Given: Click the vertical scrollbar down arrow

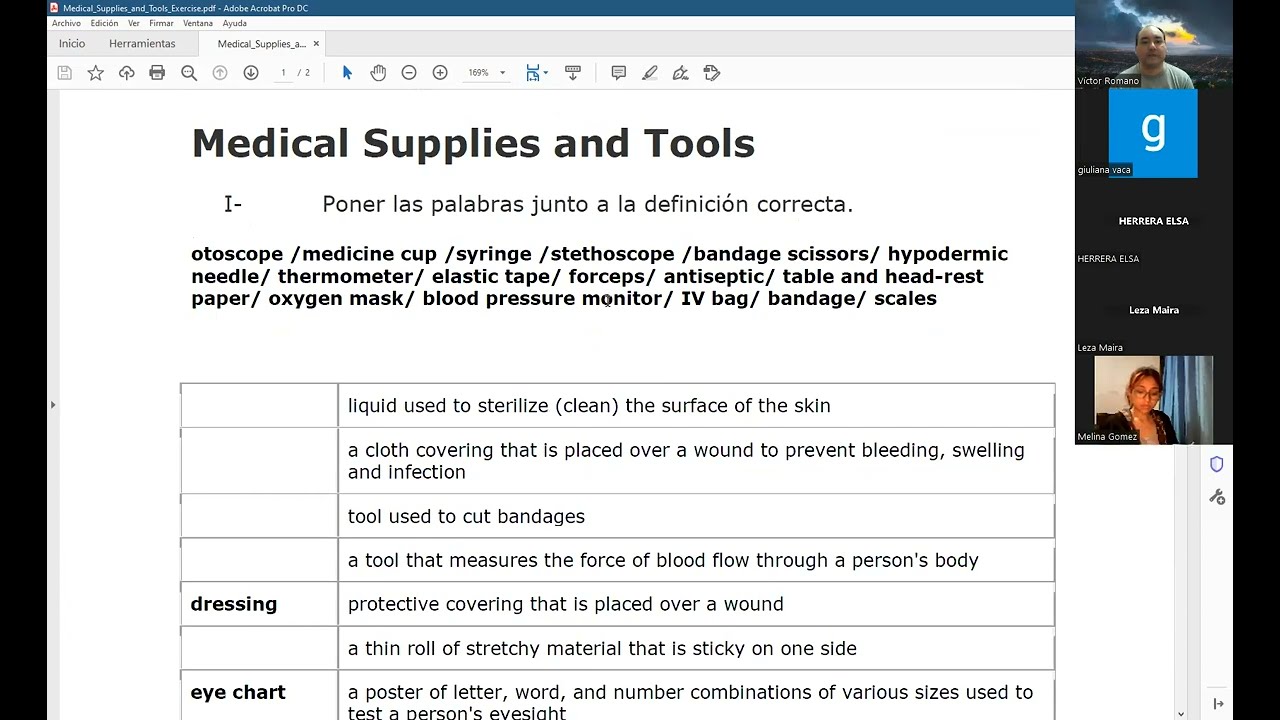Looking at the screenshot, I should [1181, 714].
